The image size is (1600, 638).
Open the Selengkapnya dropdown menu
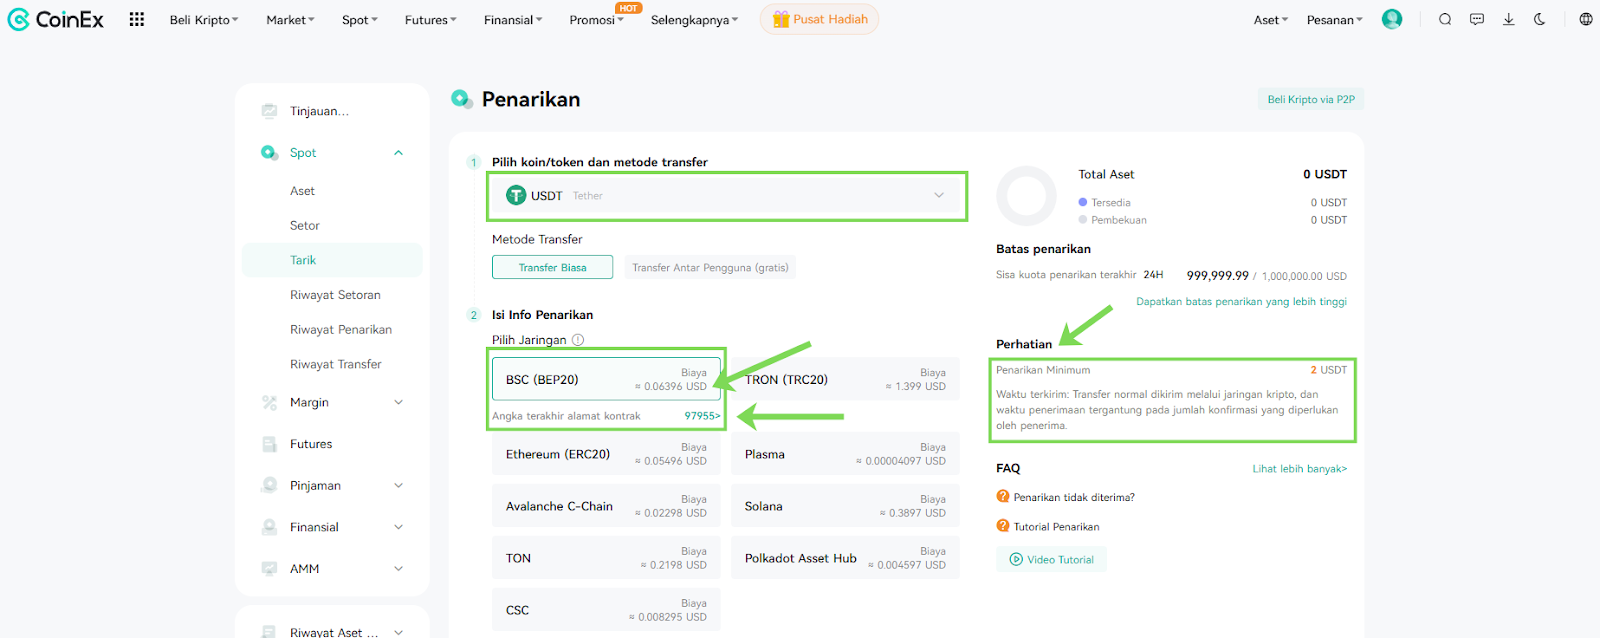[x=694, y=20]
